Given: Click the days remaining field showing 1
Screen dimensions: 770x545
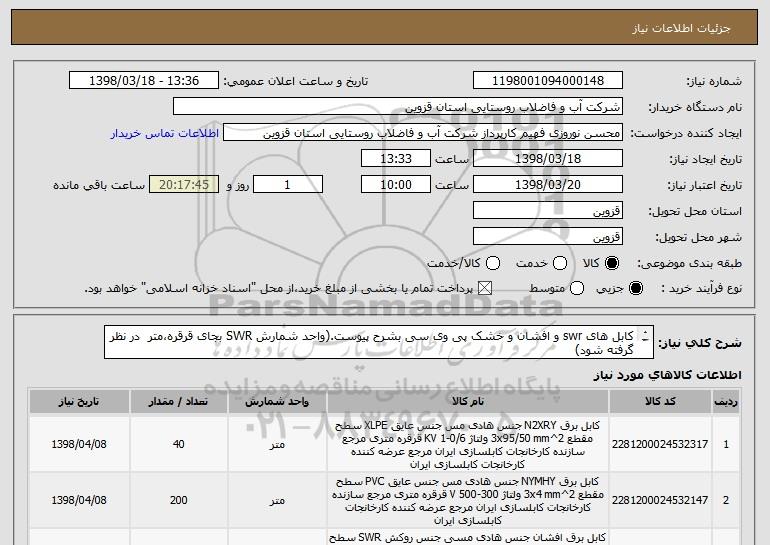Looking at the screenshot, I should [288, 185].
